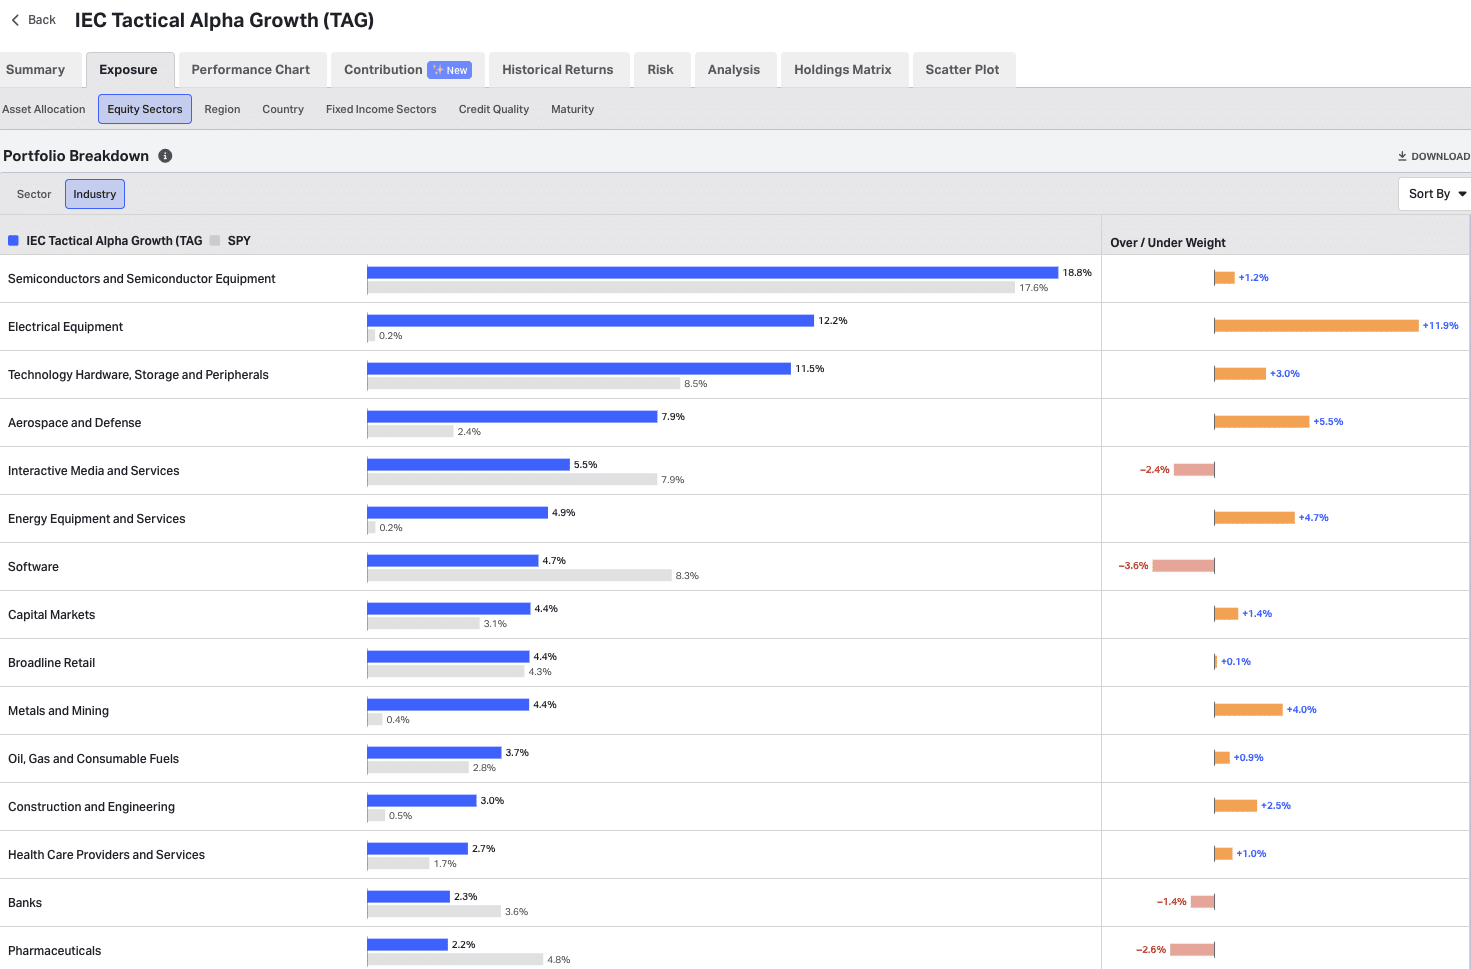
Task: Show the Fixed Income Sectors view
Action: click(381, 109)
